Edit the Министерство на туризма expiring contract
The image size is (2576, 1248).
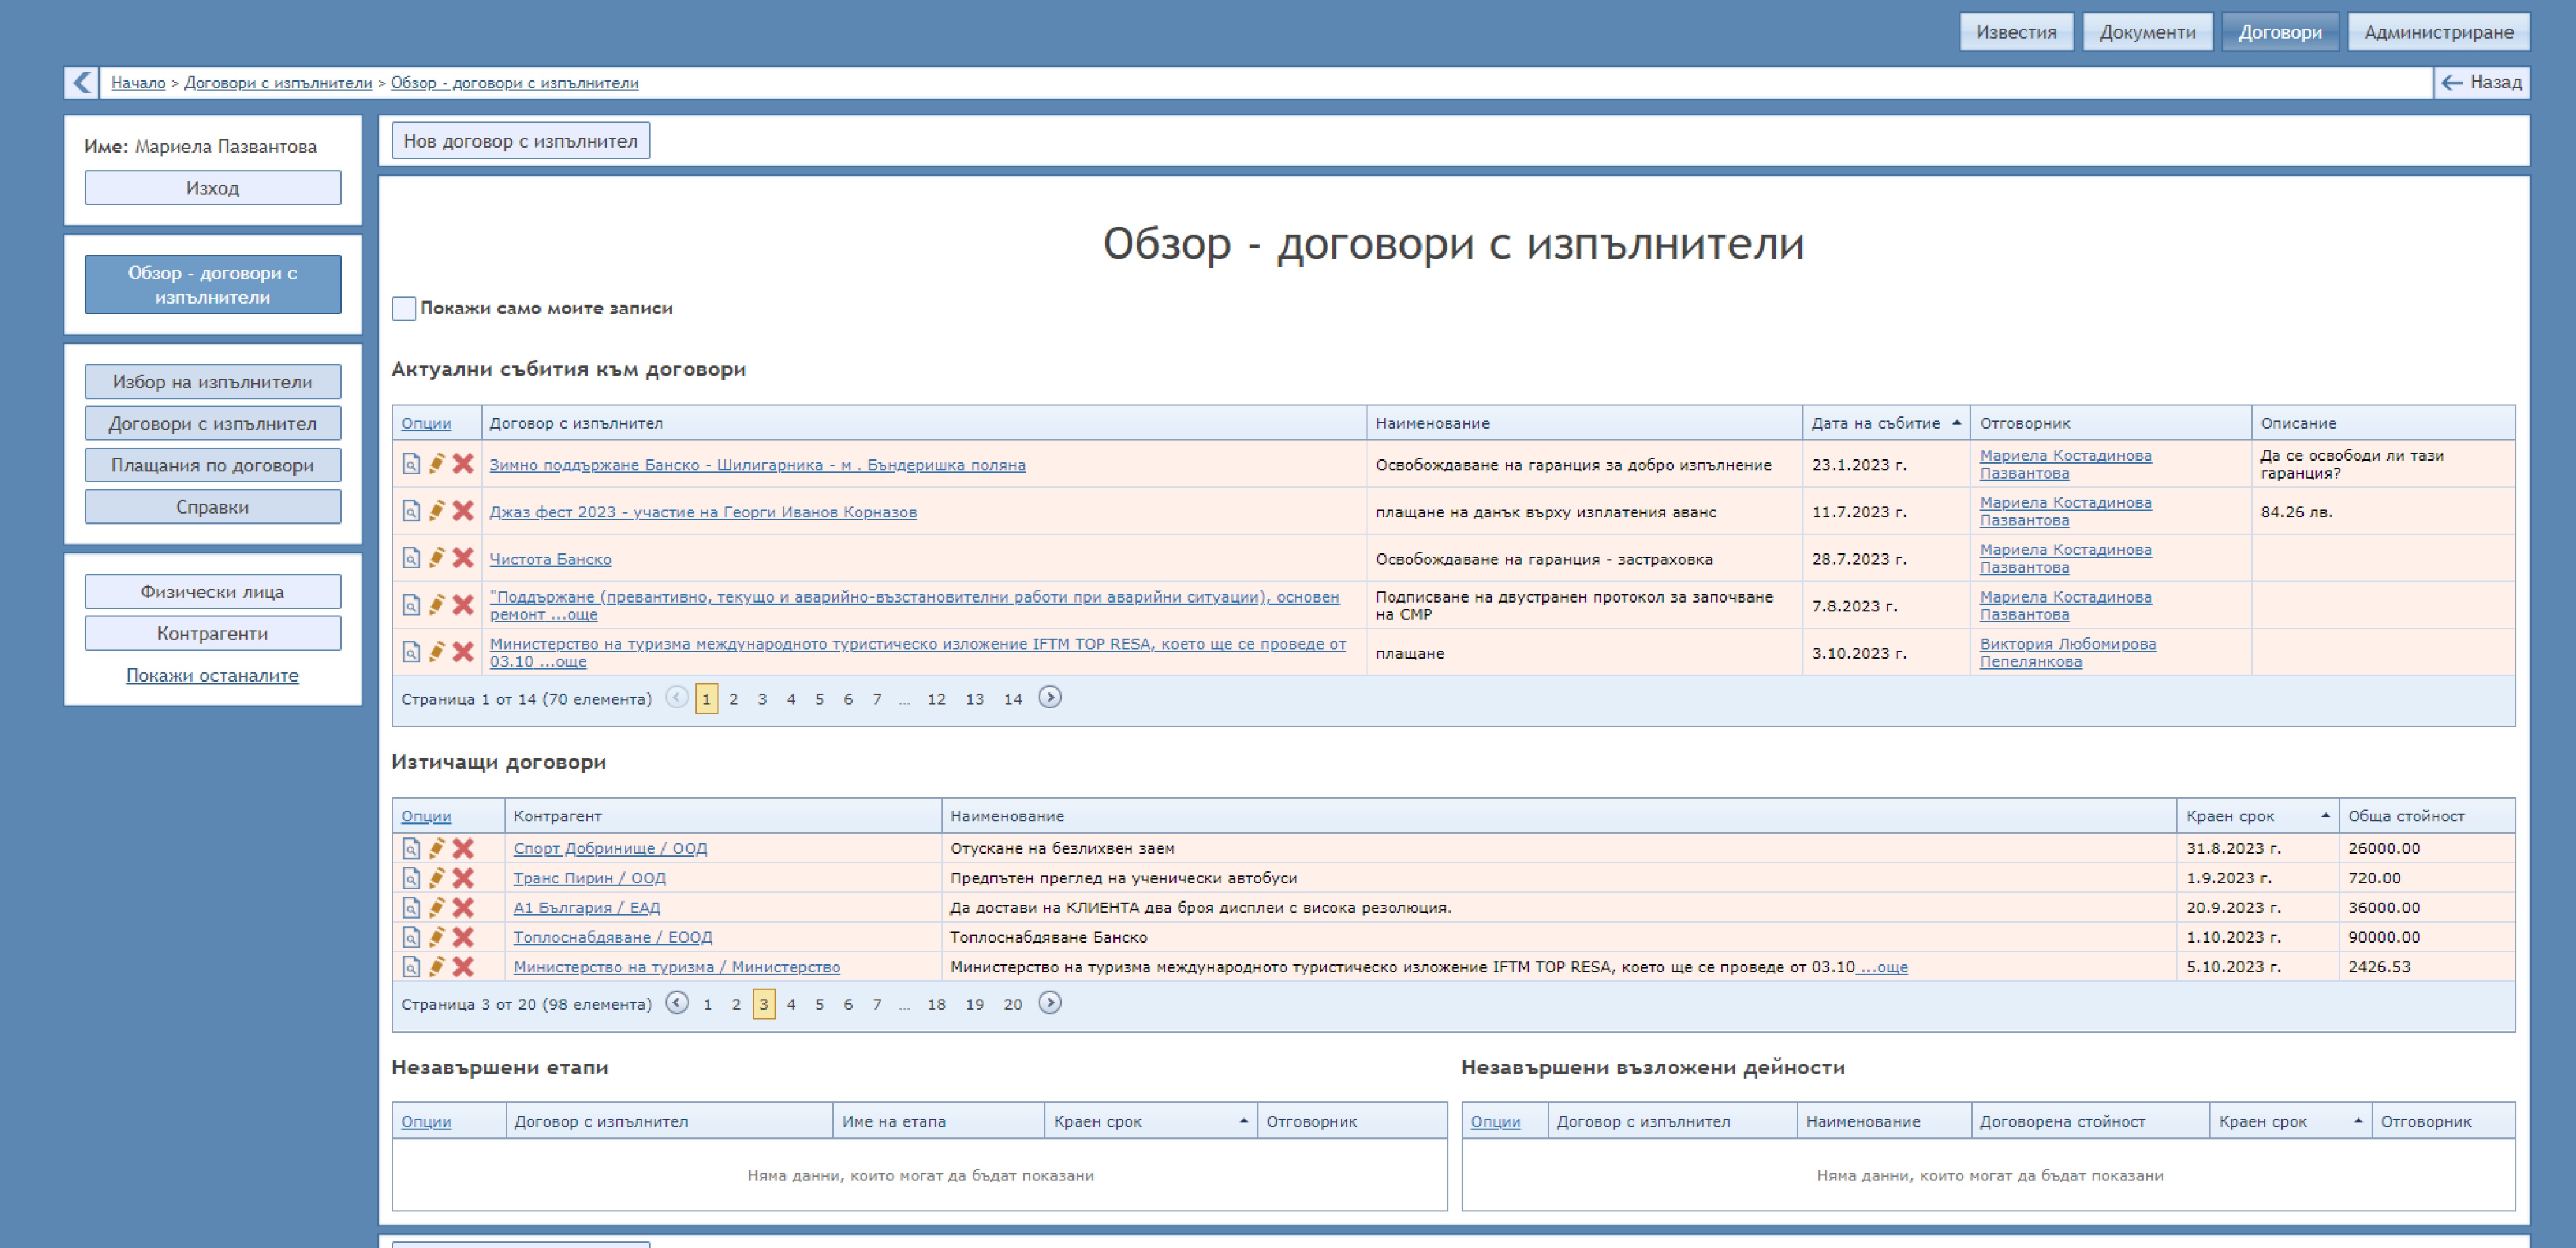coord(437,967)
